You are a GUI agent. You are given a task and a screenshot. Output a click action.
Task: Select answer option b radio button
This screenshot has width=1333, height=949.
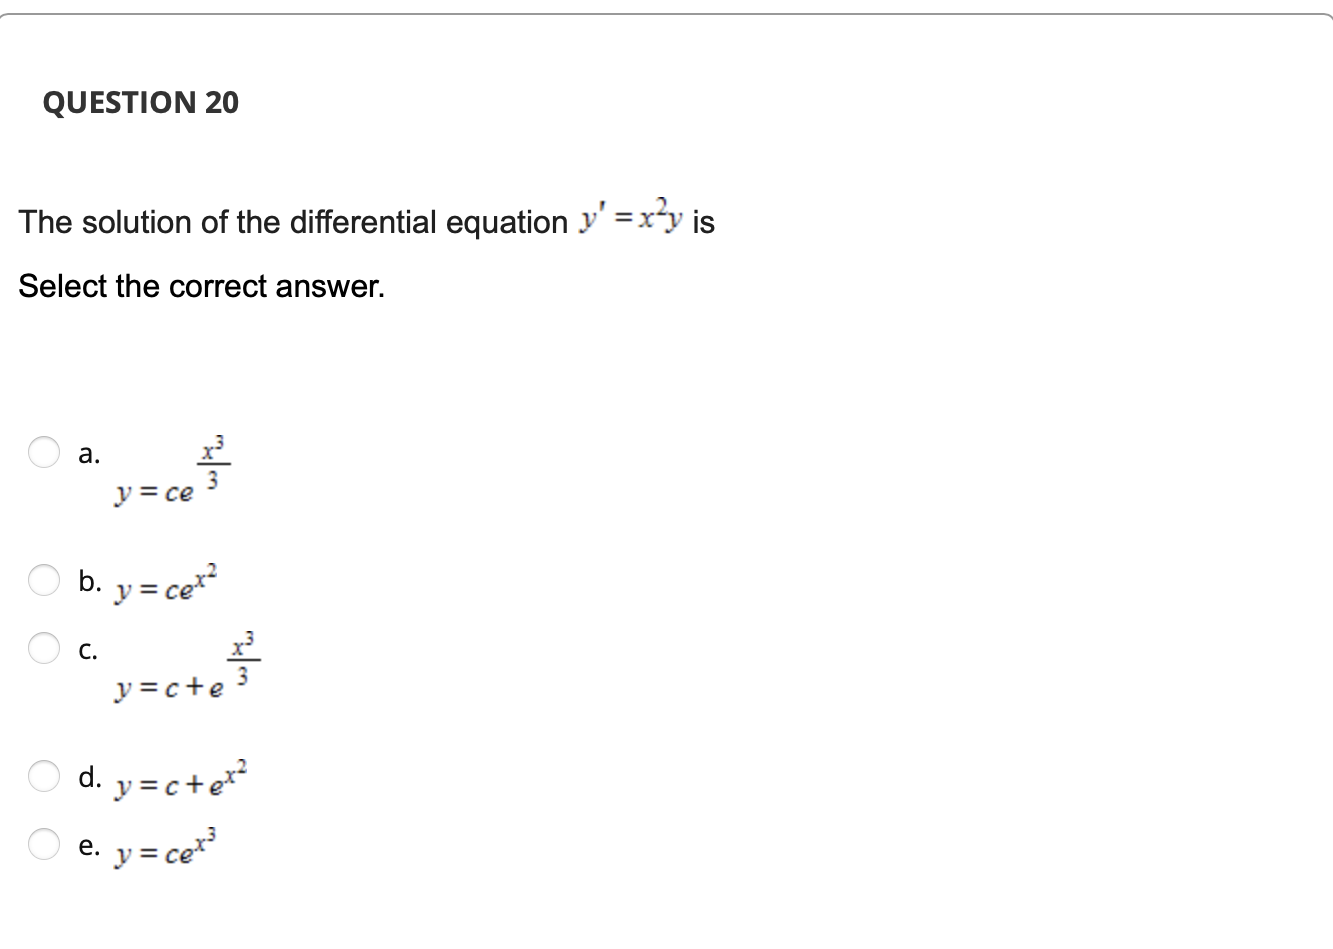pos(44,580)
